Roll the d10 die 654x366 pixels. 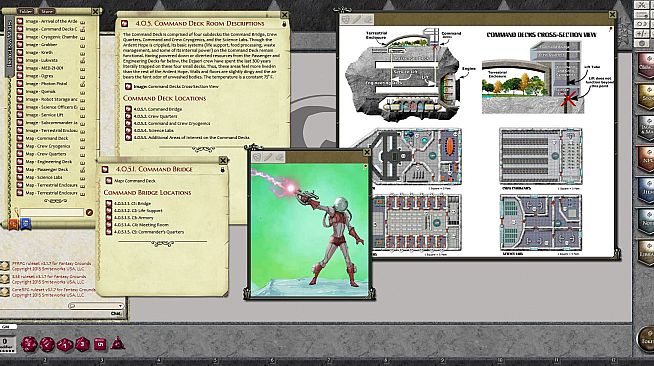(x=65, y=345)
